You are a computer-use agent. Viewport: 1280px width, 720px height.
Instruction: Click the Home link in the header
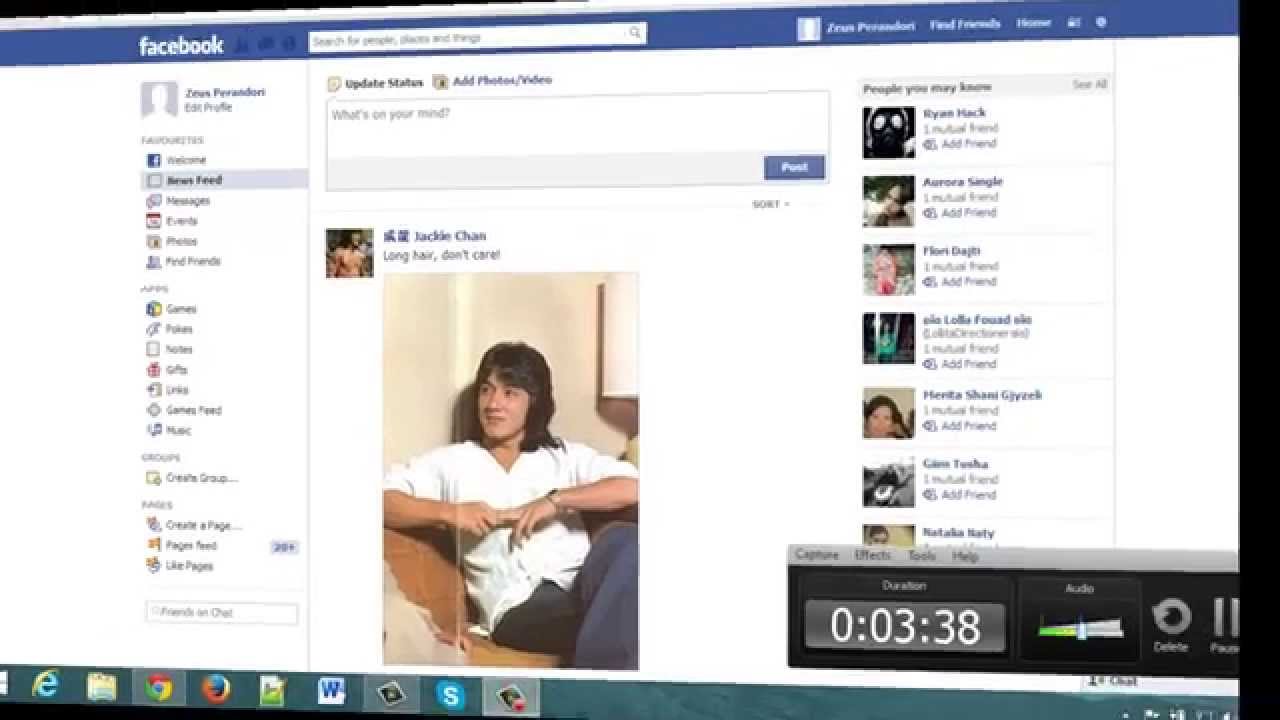tap(1034, 23)
